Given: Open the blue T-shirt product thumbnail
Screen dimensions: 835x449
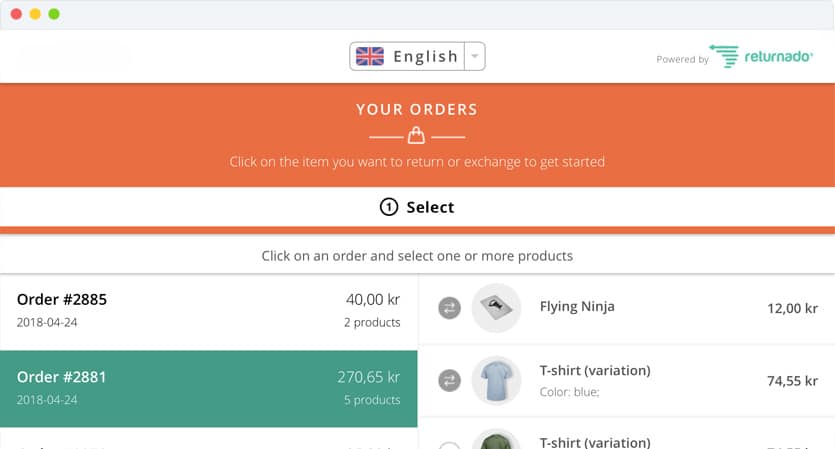Looking at the screenshot, I should coord(496,380).
